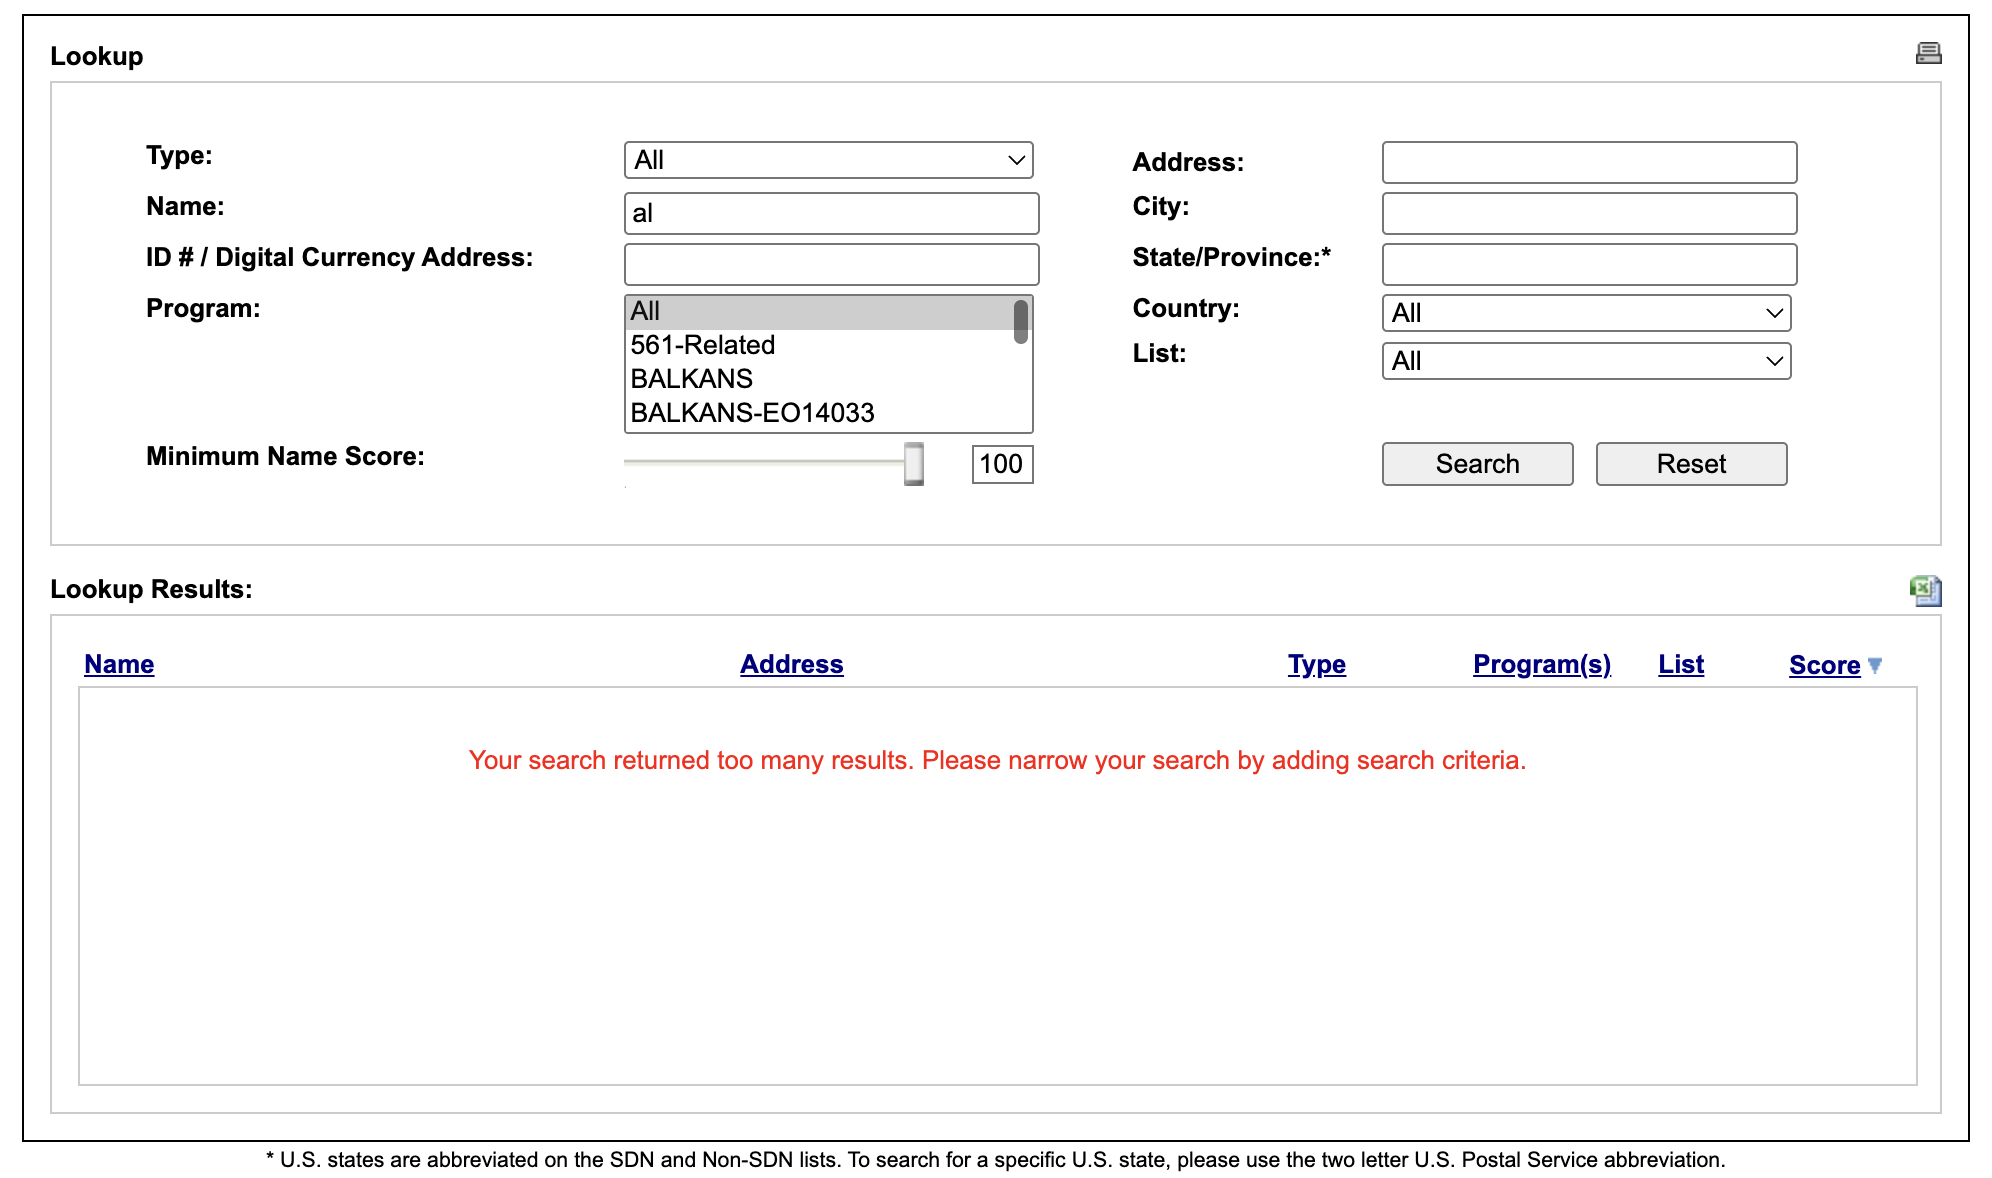
Task: Click the score value box showing 100
Action: pos(1002,464)
